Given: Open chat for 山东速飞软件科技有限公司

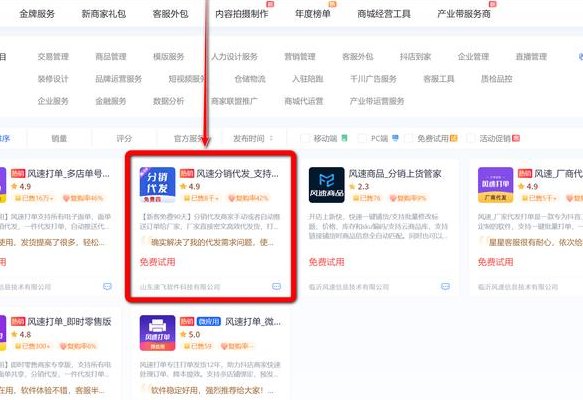Looking at the screenshot, I should (x=276, y=286).
